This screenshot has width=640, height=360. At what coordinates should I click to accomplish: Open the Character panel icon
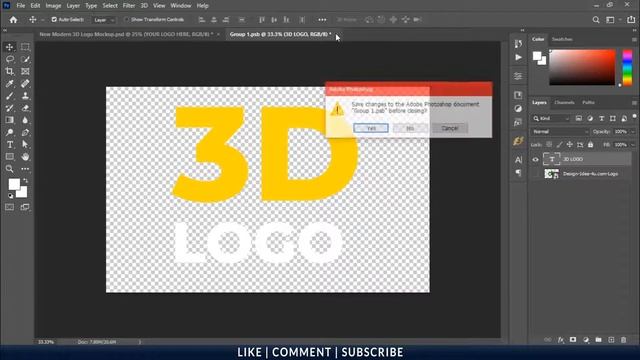click(x=518, y=160)
